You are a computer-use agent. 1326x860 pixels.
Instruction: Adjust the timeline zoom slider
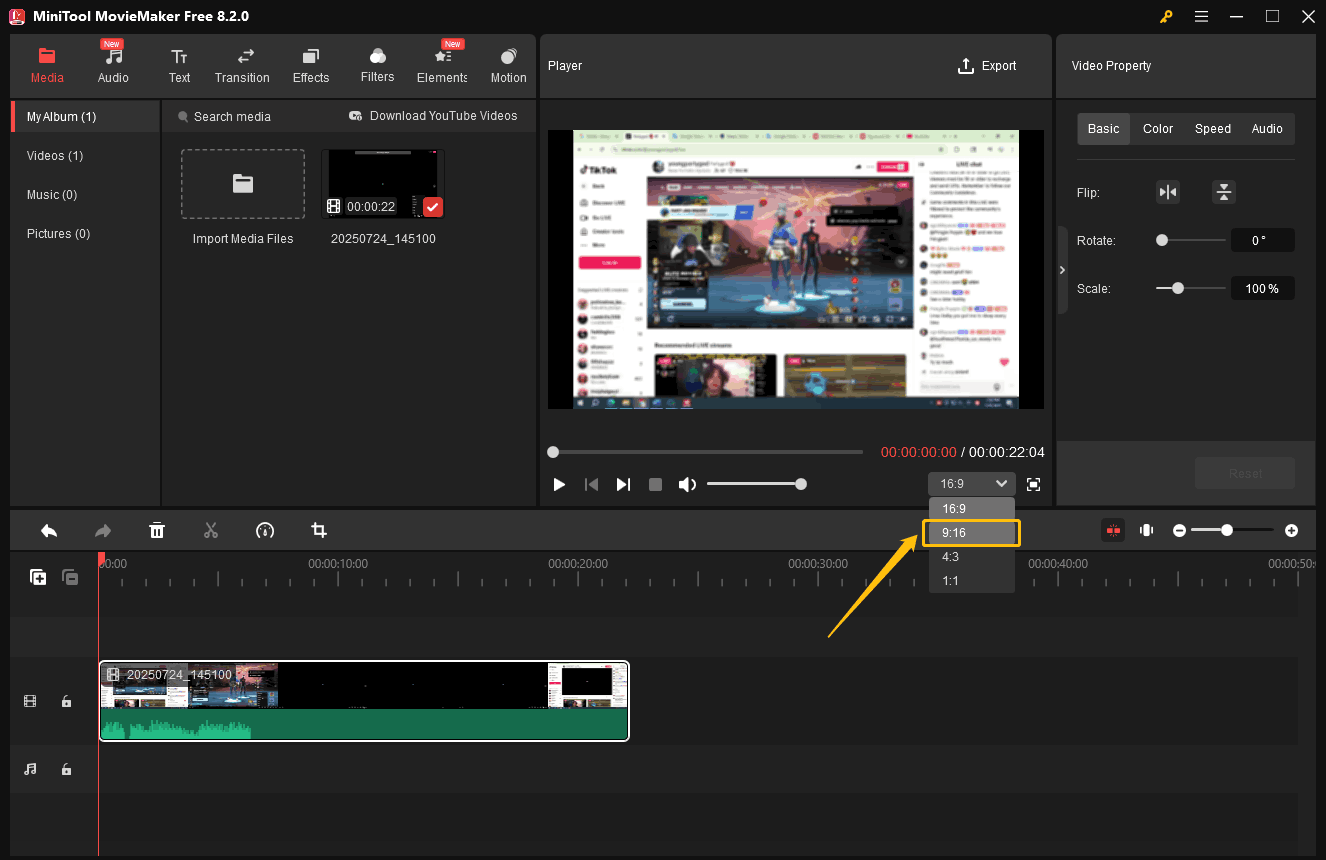coord(1234,530)
